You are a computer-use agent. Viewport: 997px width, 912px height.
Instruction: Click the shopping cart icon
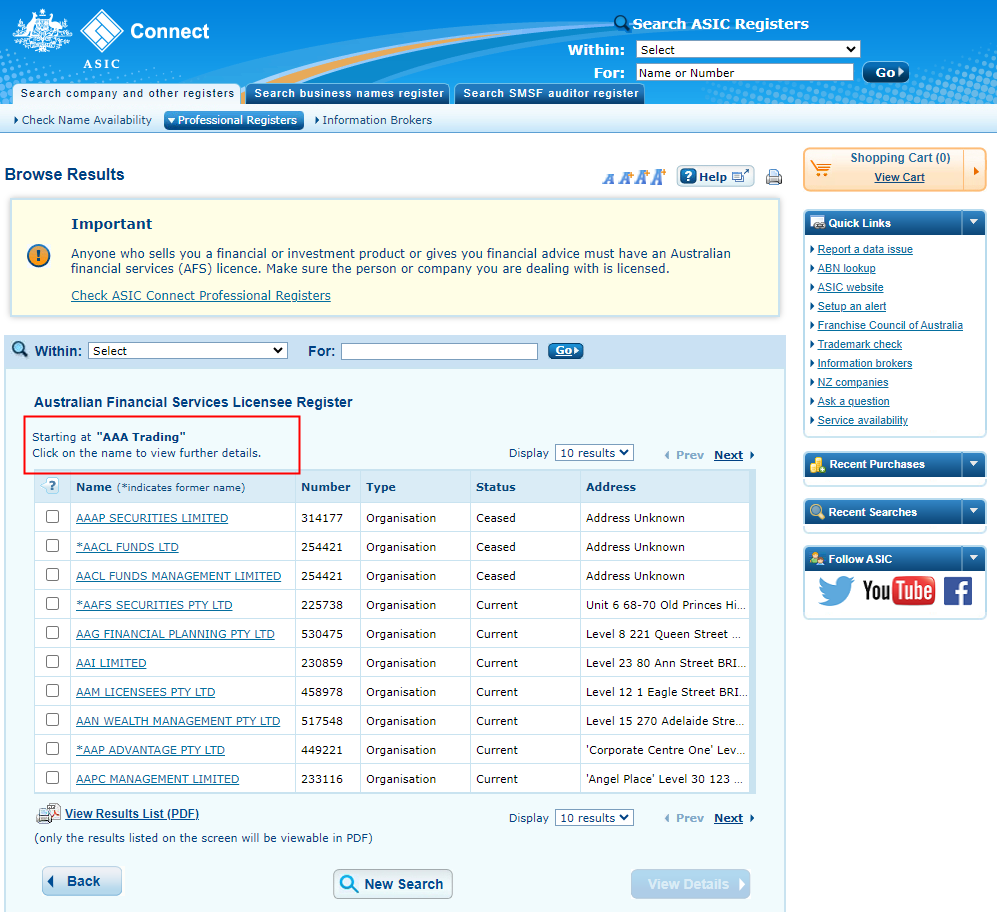tap(821, 169)
